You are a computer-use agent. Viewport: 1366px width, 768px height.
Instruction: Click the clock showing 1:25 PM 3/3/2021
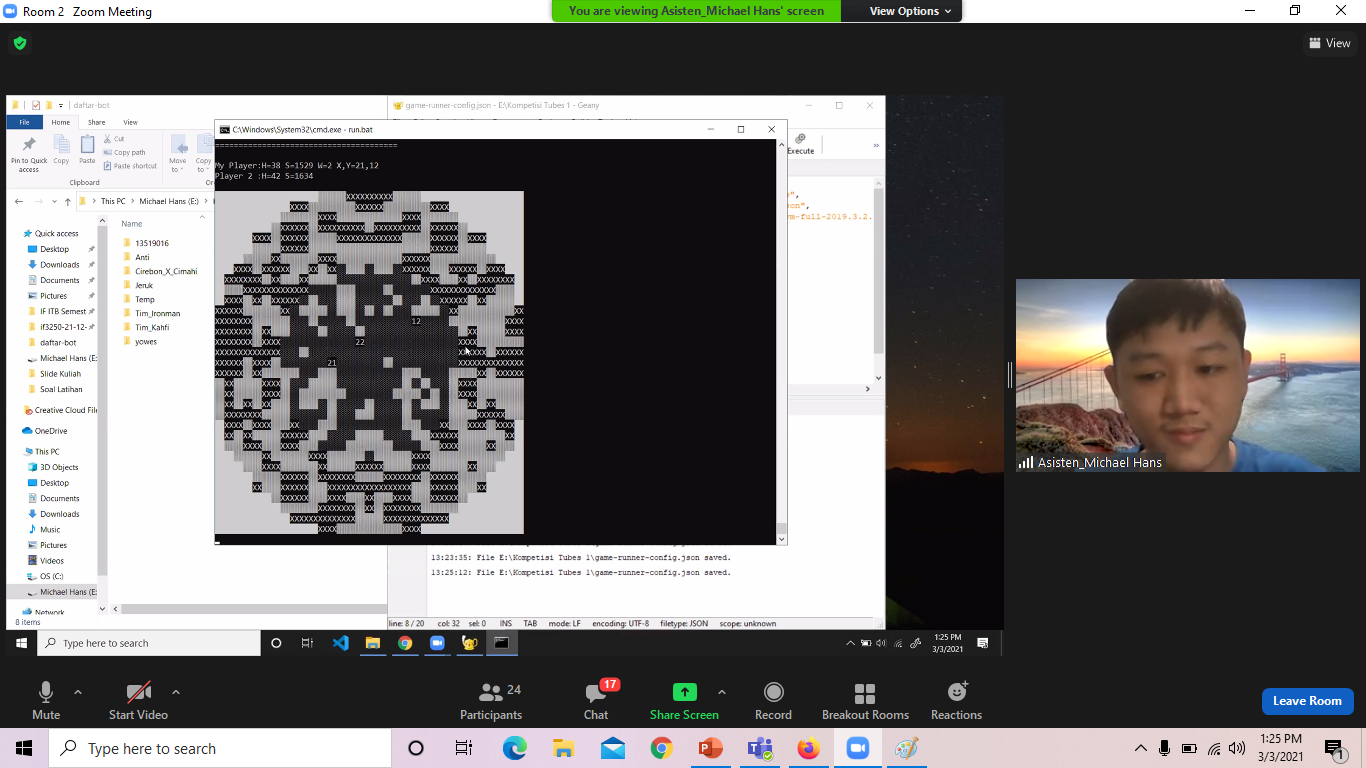(x=1281, y=748)
